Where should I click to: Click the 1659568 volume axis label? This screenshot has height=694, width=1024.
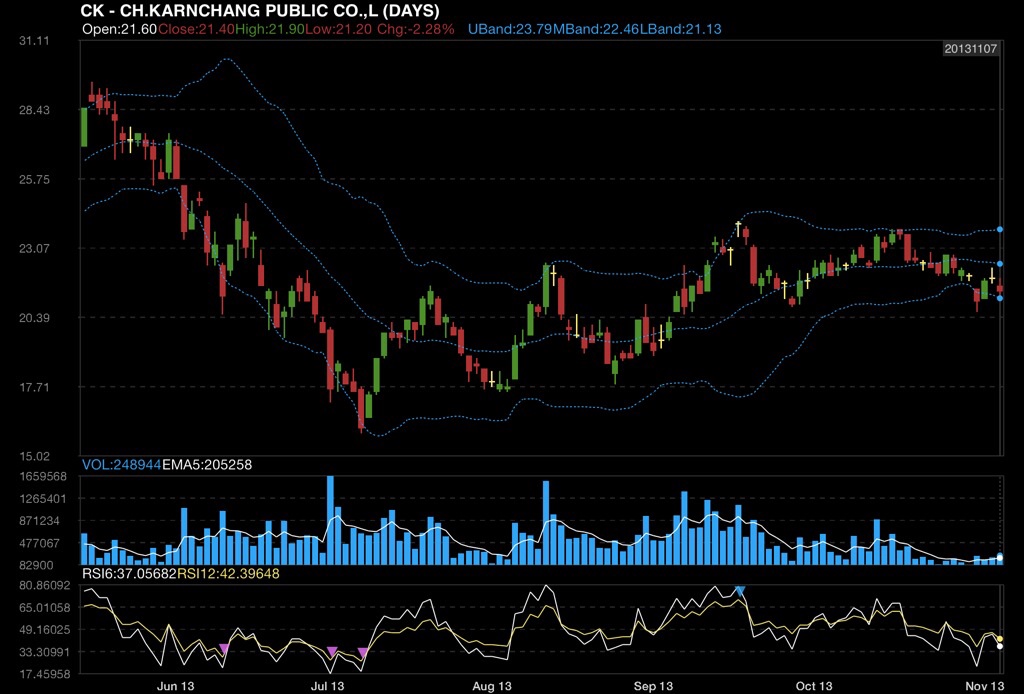[43, 477]
